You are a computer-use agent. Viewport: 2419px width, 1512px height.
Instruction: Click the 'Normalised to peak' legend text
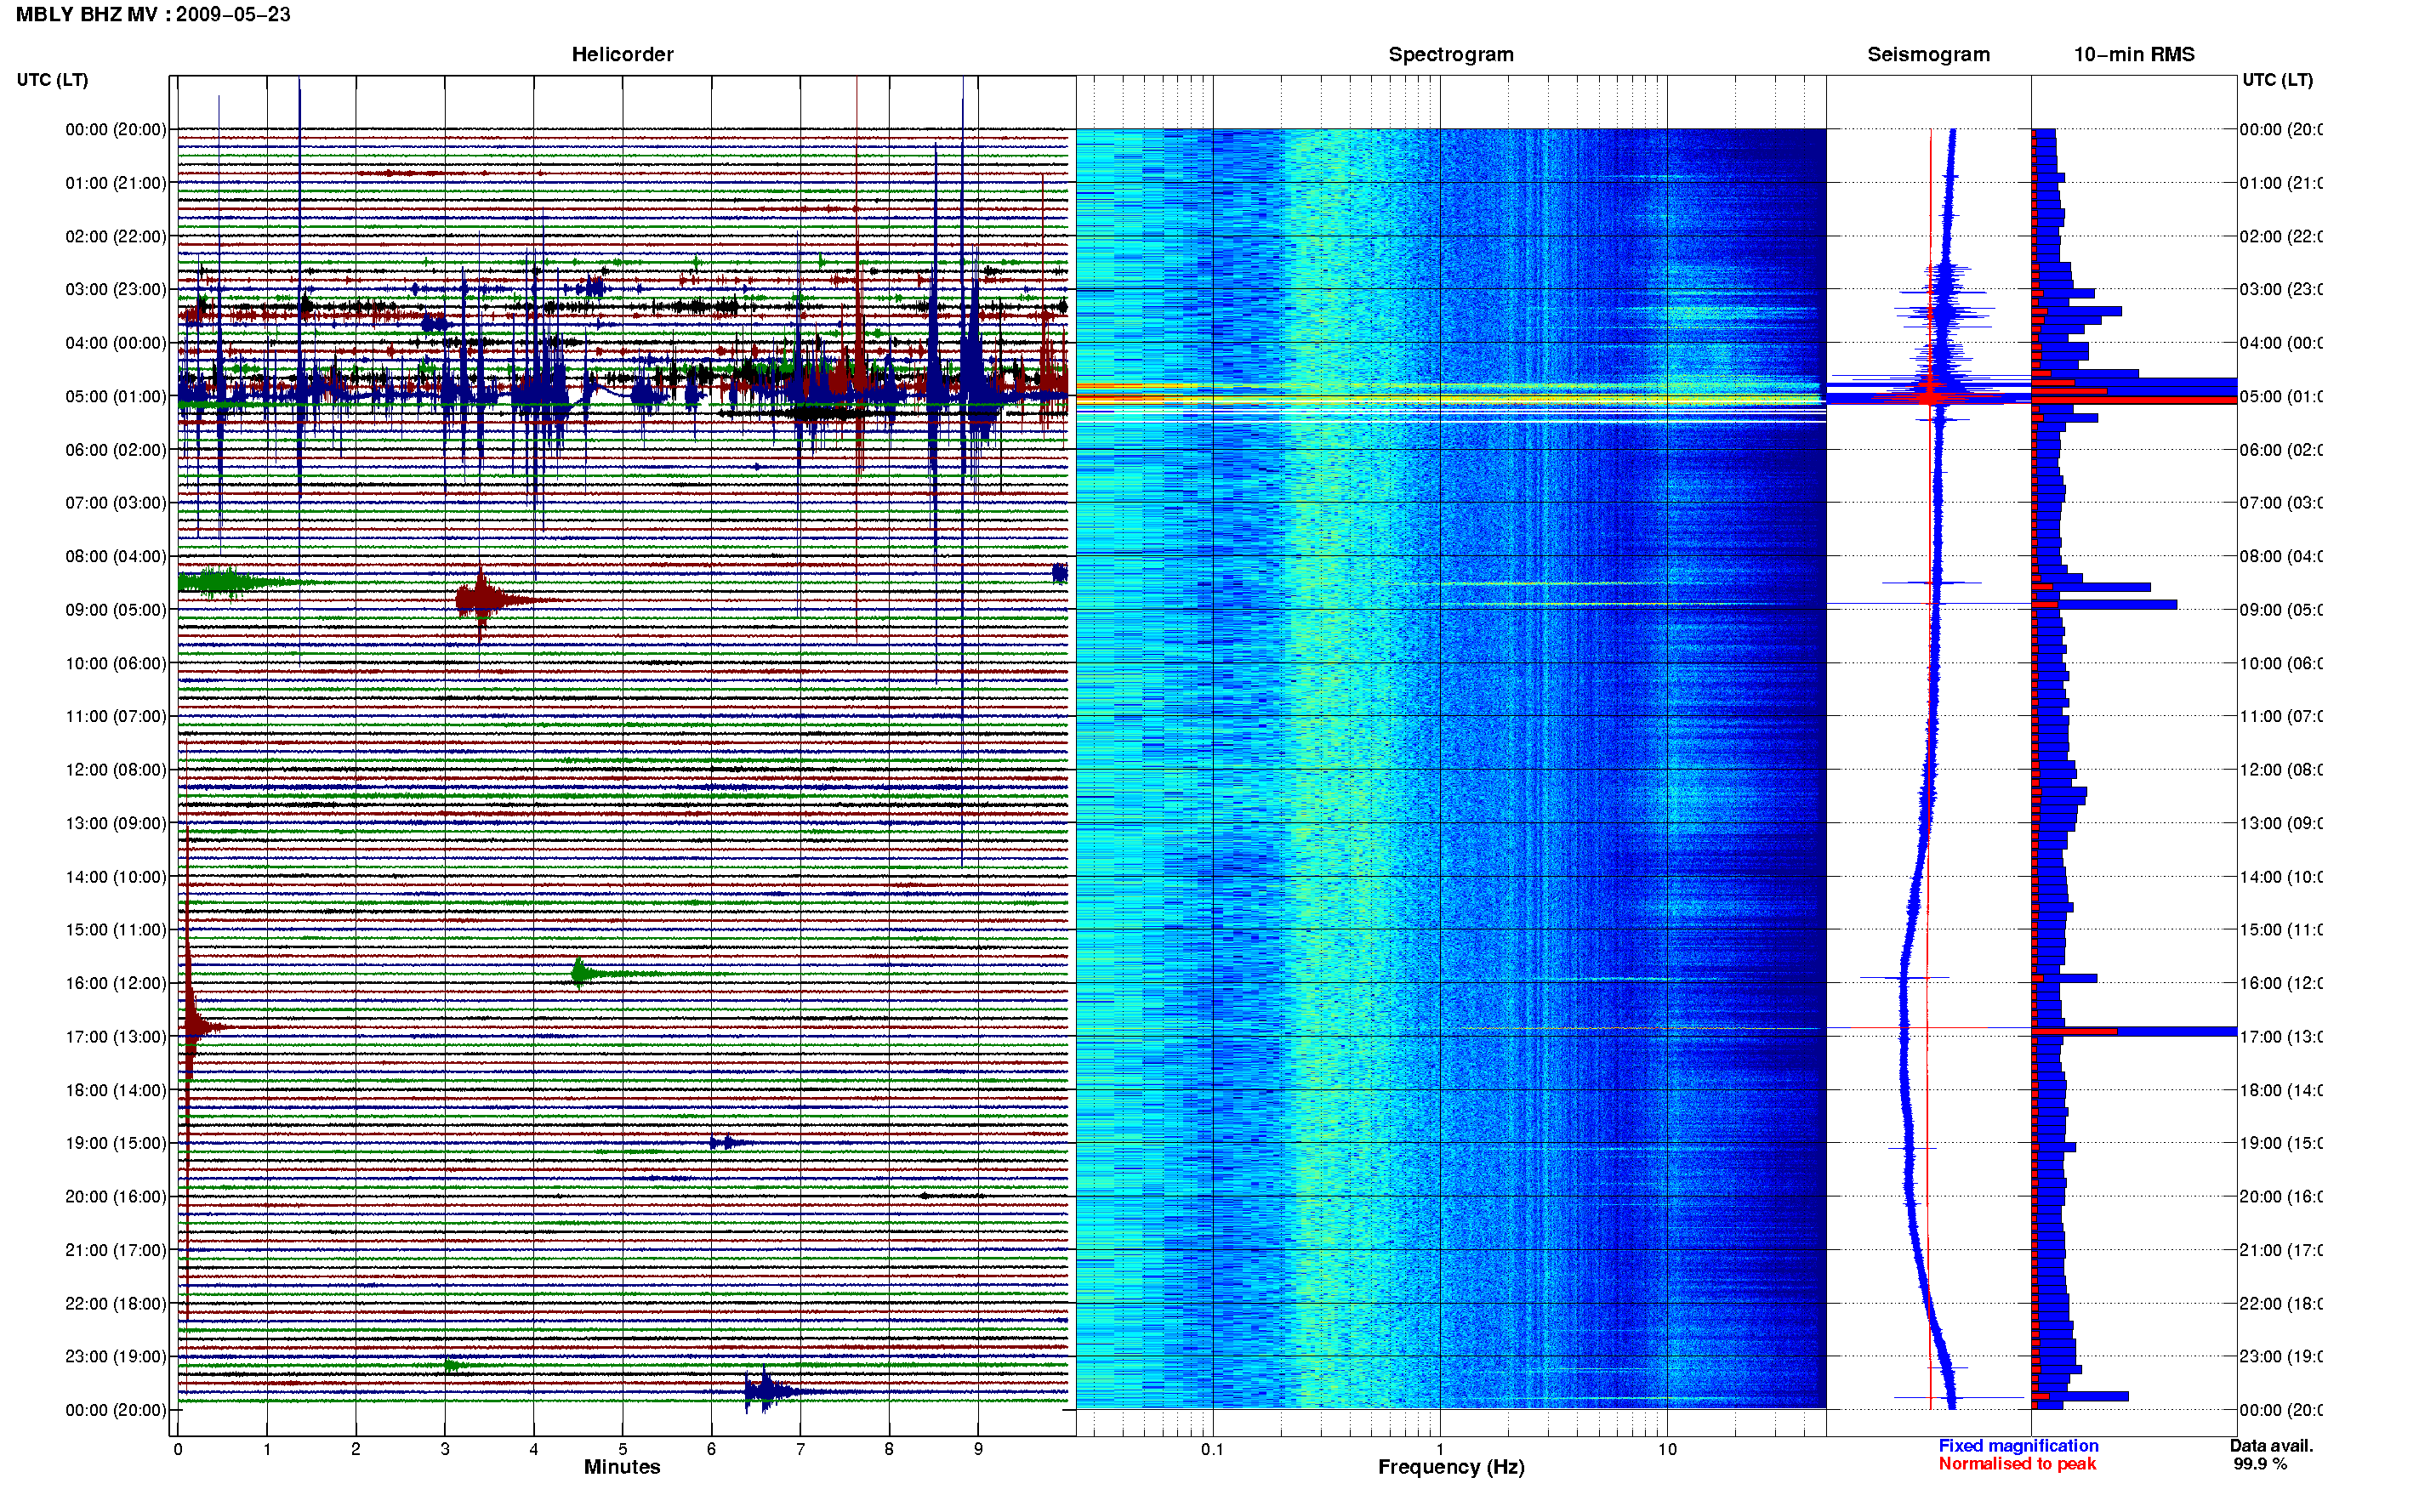(x=2017, y=1464)
